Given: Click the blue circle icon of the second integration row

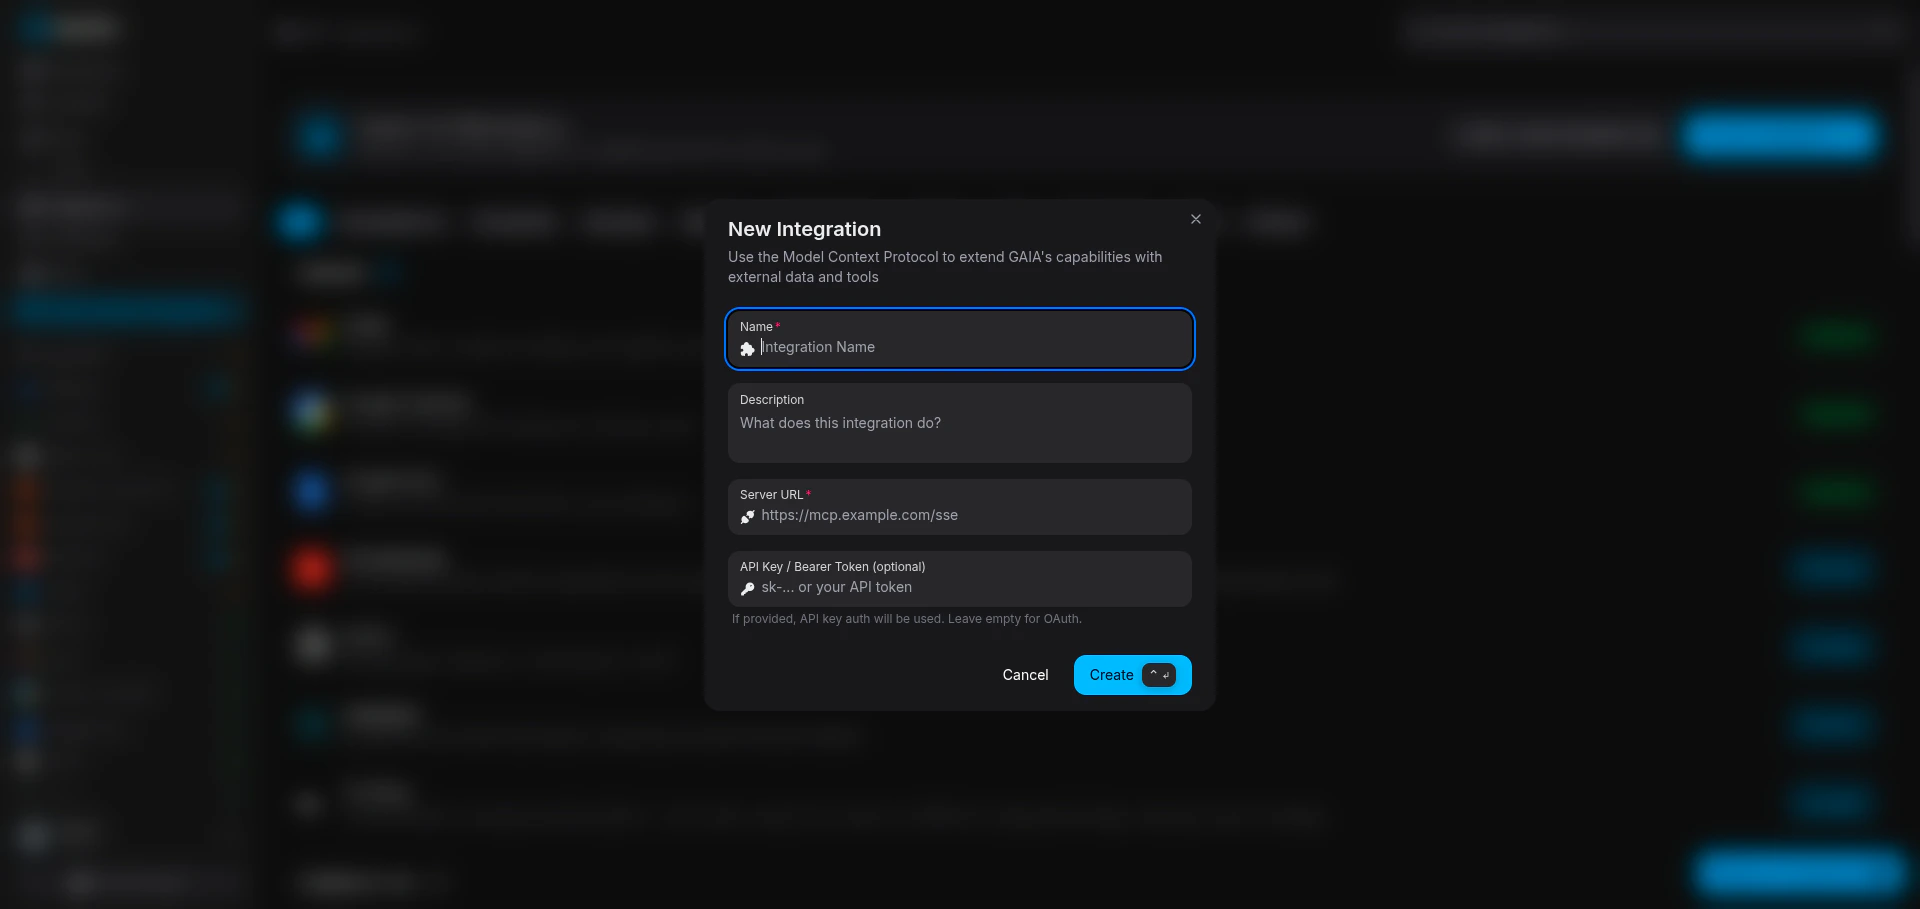Looking at the screenshot, I should 313,412.
